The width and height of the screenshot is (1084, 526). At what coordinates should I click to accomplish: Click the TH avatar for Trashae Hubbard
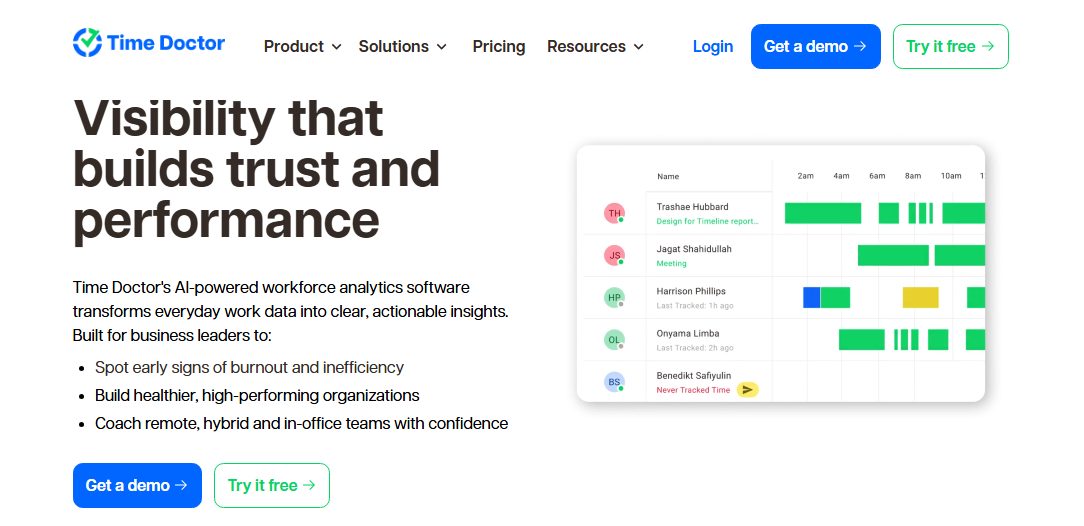tap(614, 213)
